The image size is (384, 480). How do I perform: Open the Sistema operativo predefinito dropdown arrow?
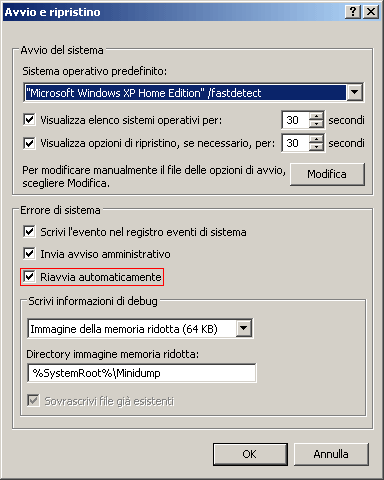(354, 92)
